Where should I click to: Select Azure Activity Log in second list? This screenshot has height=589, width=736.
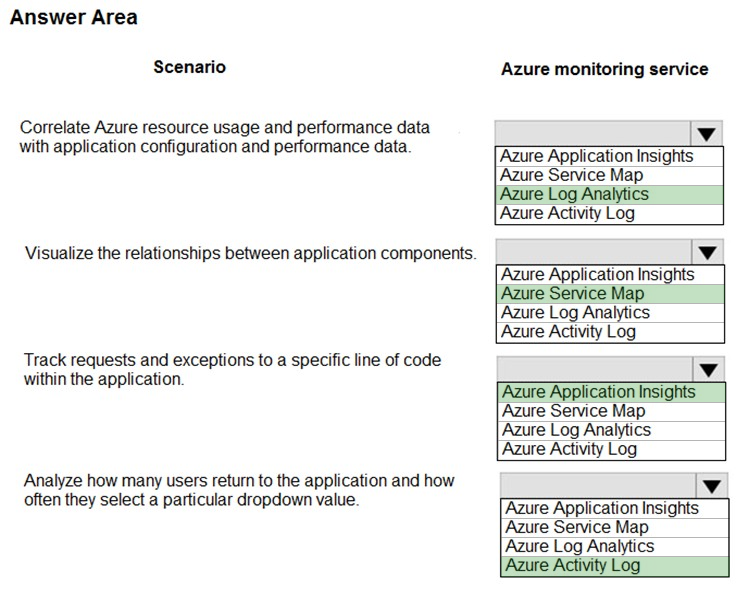pyautogui.click(x=610, y=332)
